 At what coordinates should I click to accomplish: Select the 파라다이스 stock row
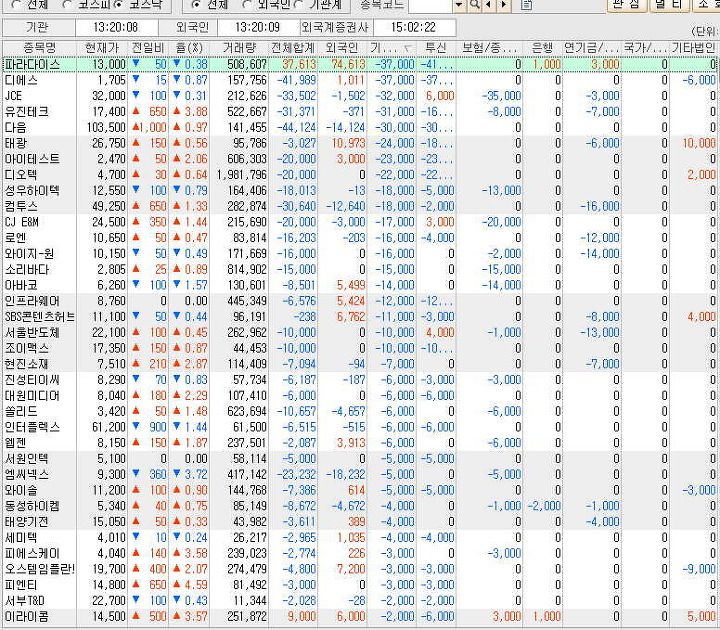tap(360, 64)
